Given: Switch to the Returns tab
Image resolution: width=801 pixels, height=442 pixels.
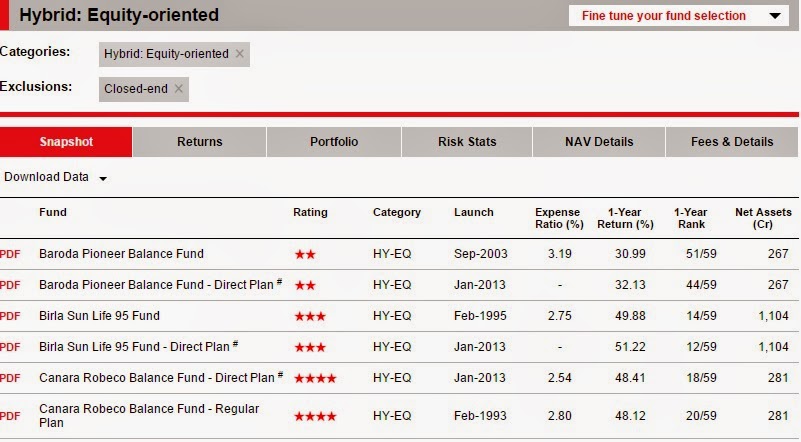Looking at the screenshot, I should coord(199,142).
